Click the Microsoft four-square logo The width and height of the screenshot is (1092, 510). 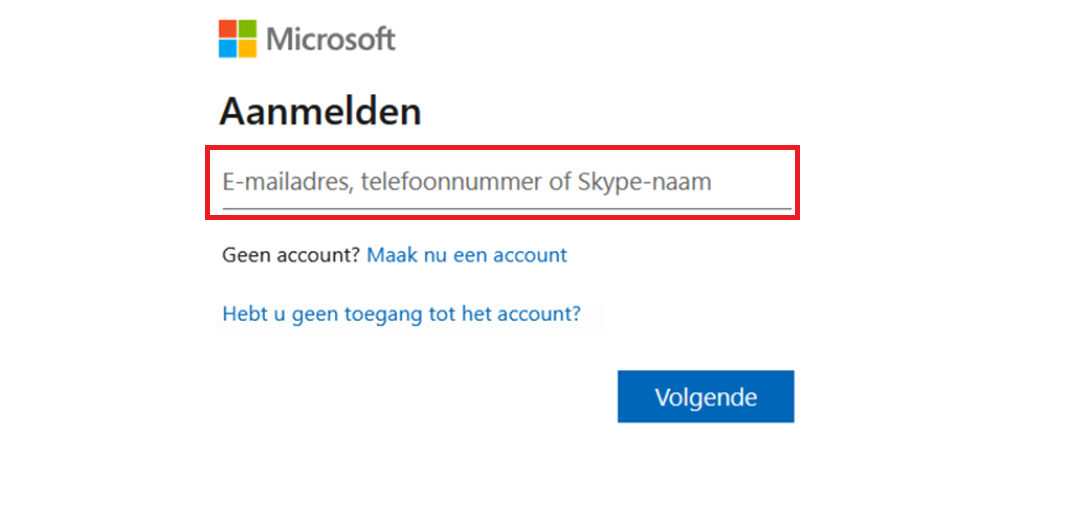[x=238, y=39]
